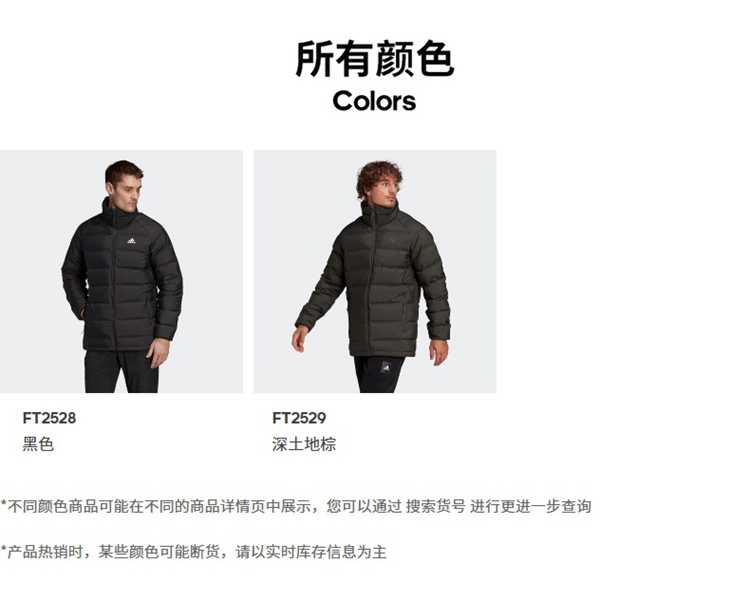The width and height of the screenshot is (750, 601).
Task: Select the 黑色 color label
Action: (38, 444)
